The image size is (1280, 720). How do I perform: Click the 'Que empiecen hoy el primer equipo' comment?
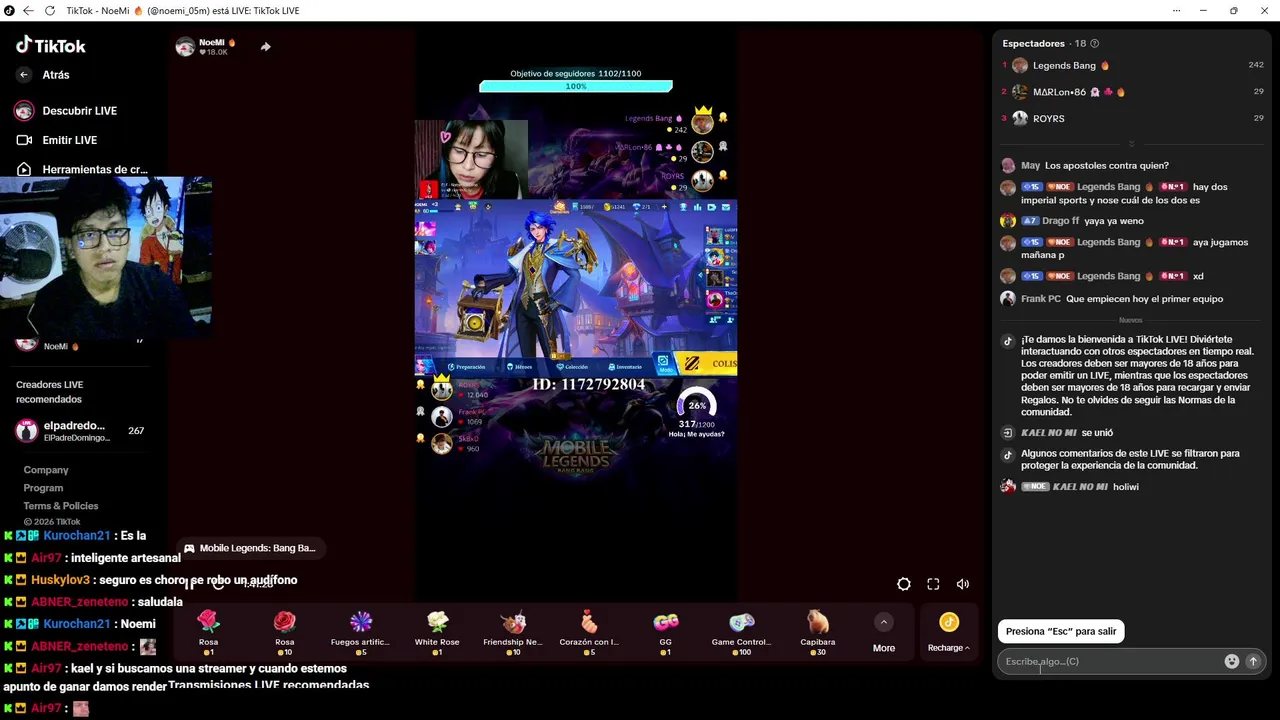(1144, 299)
